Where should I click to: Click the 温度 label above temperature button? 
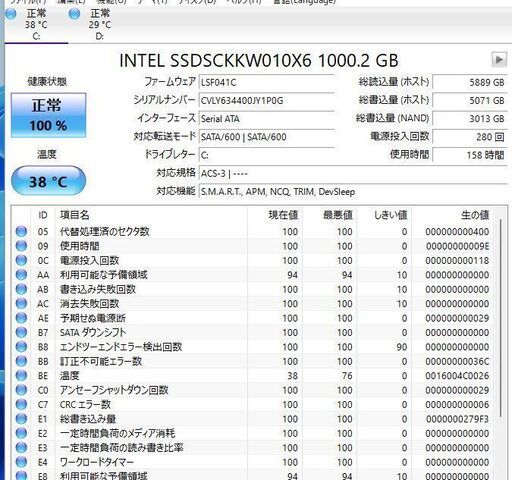pyautogui.click(x=47, y=154)
